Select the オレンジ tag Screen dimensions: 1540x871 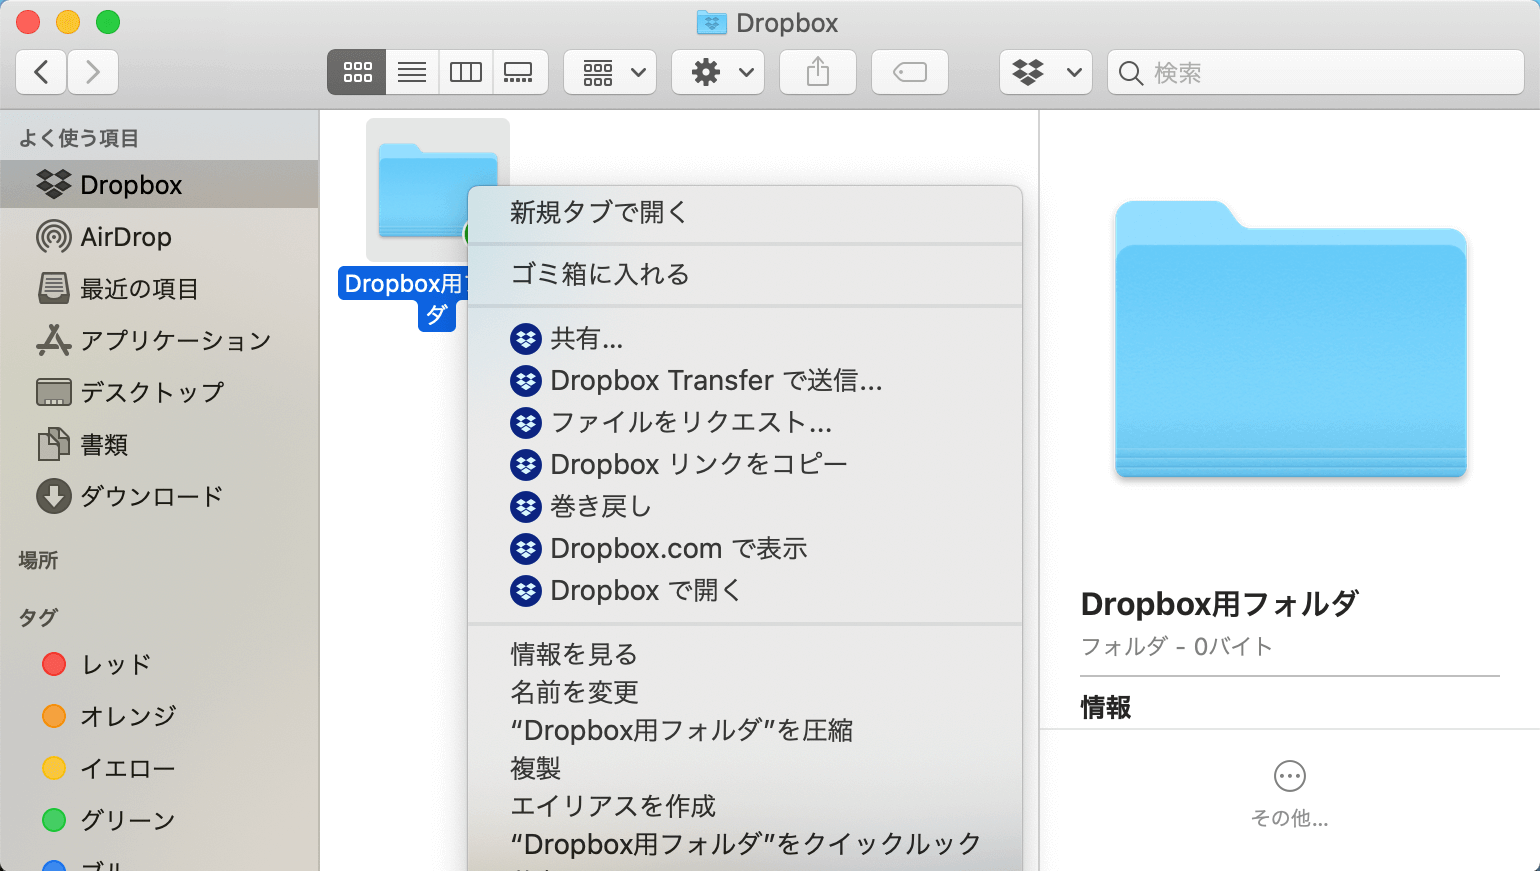coord(160,716)
